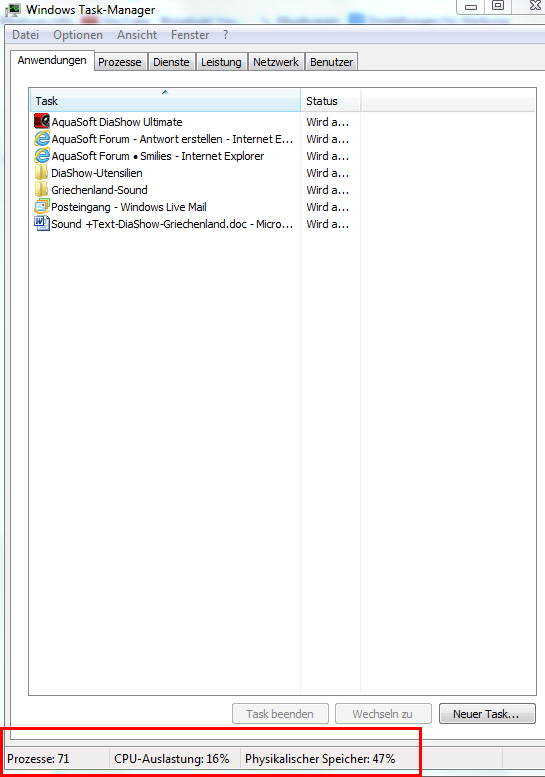Click the Task-Manager icon in the title bar
545x777 pixels.
(13, 10)
